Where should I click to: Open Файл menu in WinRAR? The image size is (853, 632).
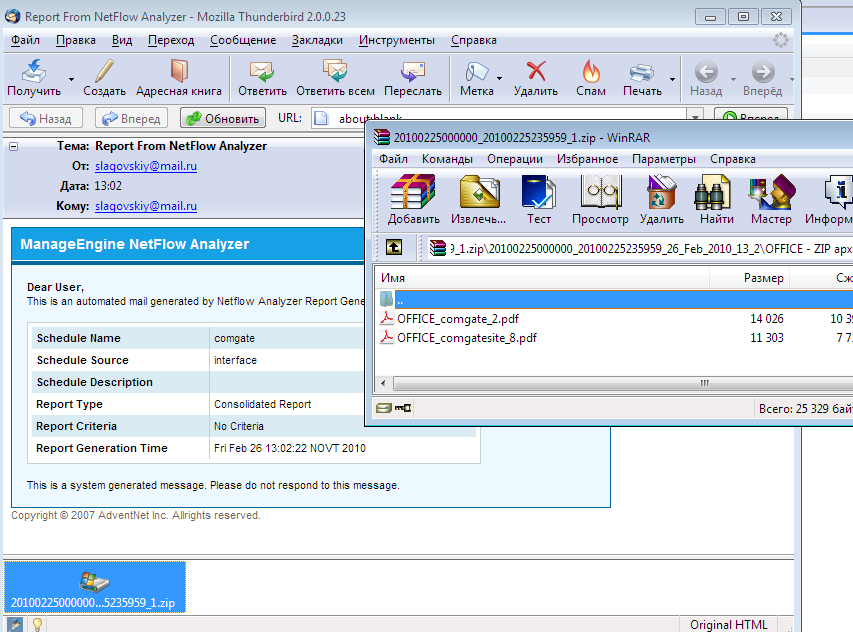click(393, 159)
